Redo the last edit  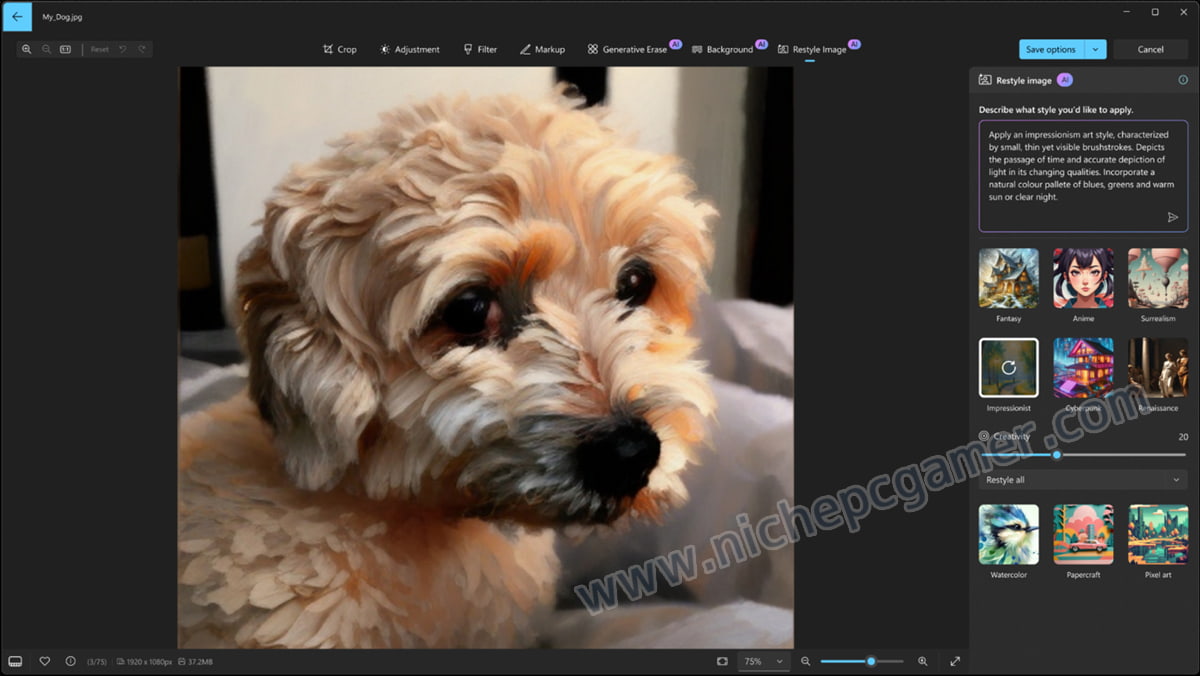(142, 49)
